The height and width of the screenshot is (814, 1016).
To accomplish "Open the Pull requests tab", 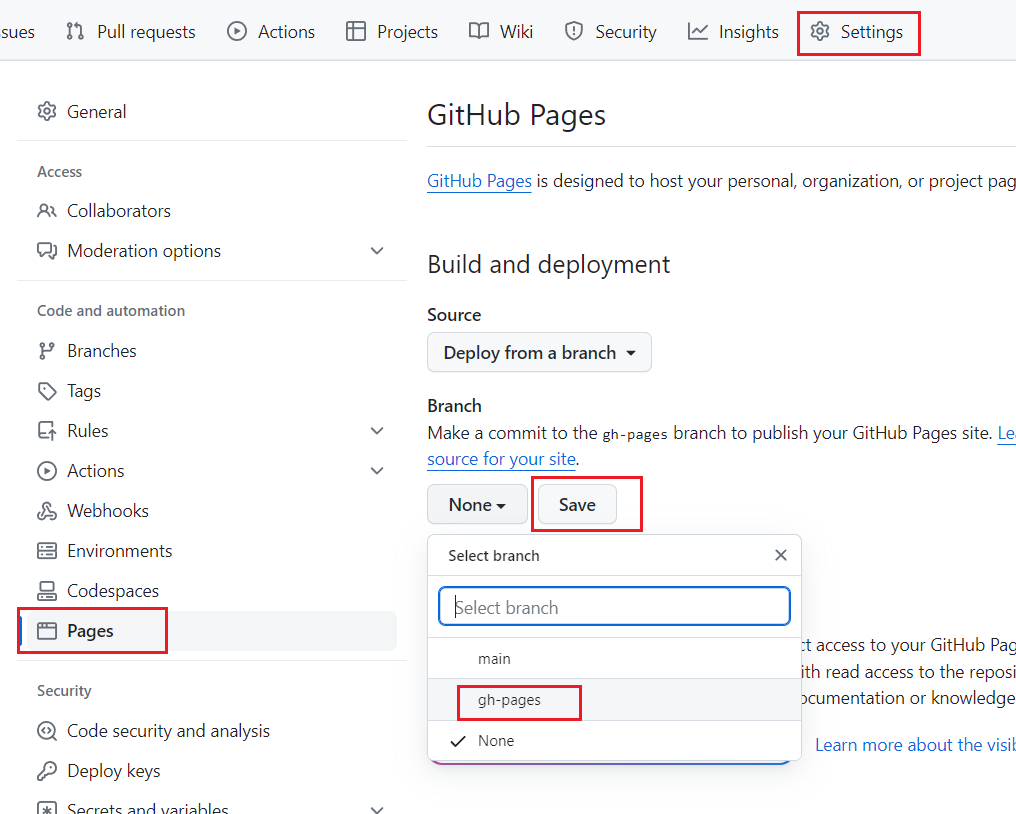I will [x=131, y=31].
